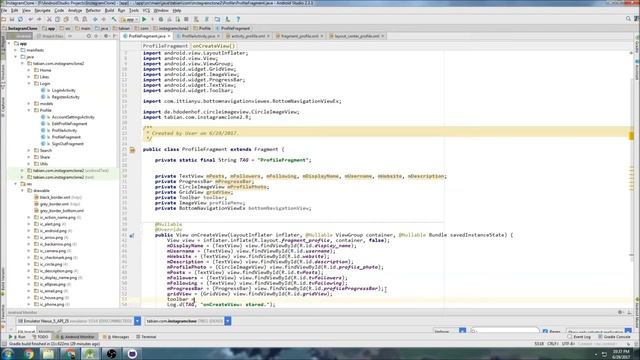Screen dimensions: 640x360
Task: Open the Messages tool window button
Action: pos(116,337)
